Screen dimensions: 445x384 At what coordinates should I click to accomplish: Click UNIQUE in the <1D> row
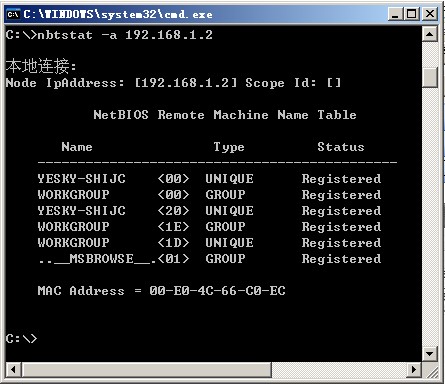[x=229, y=243]
